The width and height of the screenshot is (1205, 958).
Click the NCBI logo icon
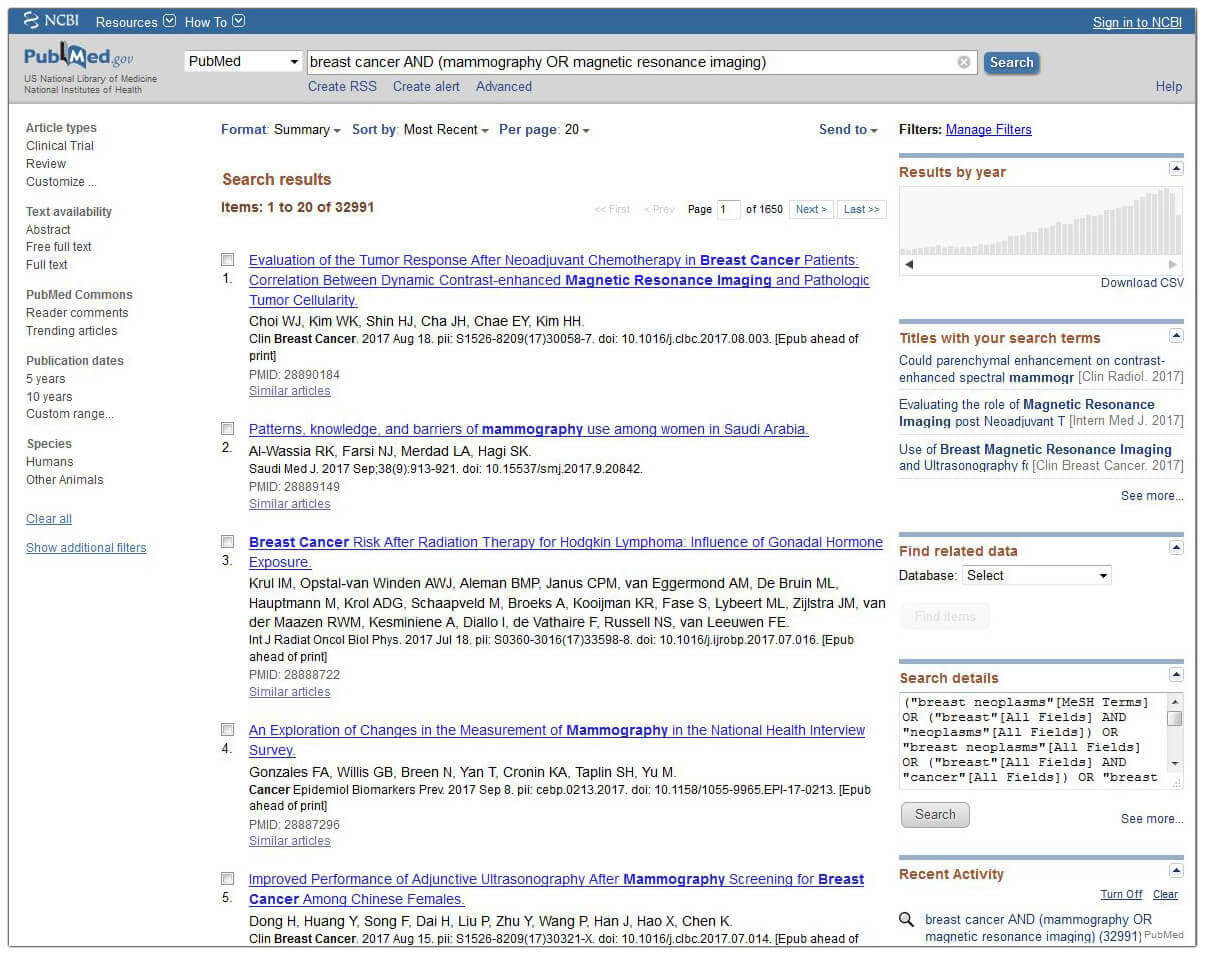(x=30, y=21)
